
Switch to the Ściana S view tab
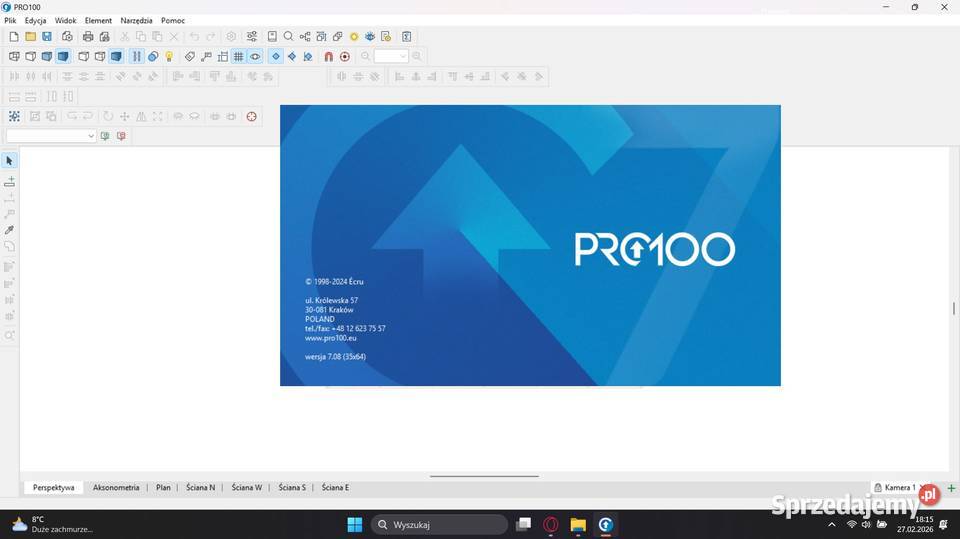click(x=292, y=488)
